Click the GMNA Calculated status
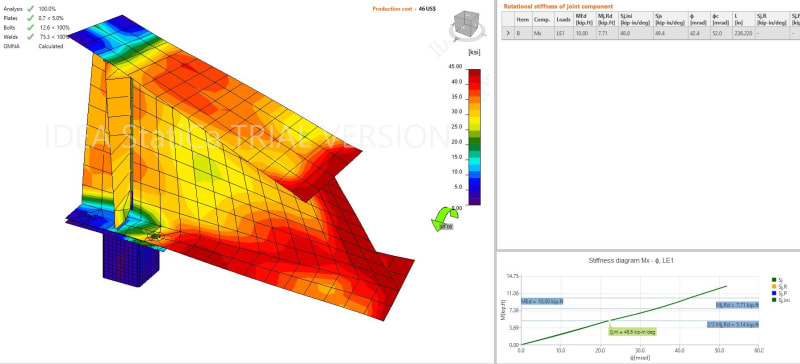800x364 pixels. pyautogui.click(x=51, y=46)
